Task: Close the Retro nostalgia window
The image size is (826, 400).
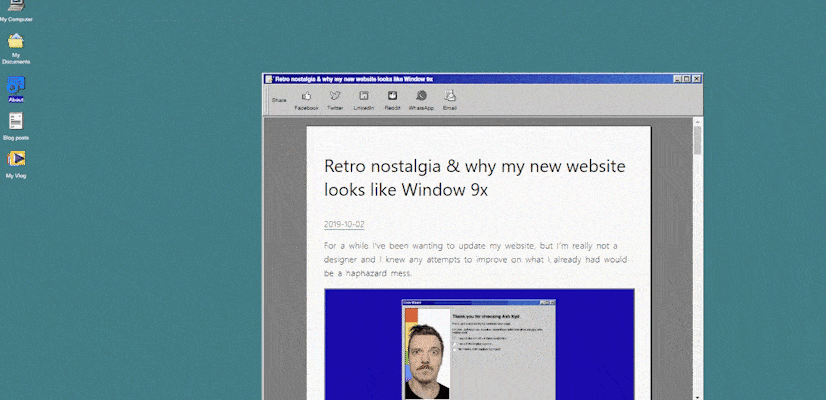Action: 696,79
